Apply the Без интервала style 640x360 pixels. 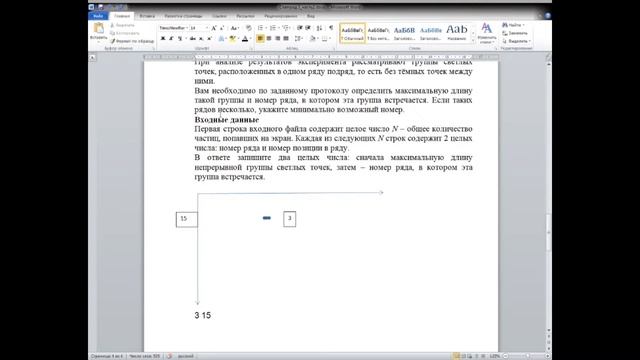378,33
